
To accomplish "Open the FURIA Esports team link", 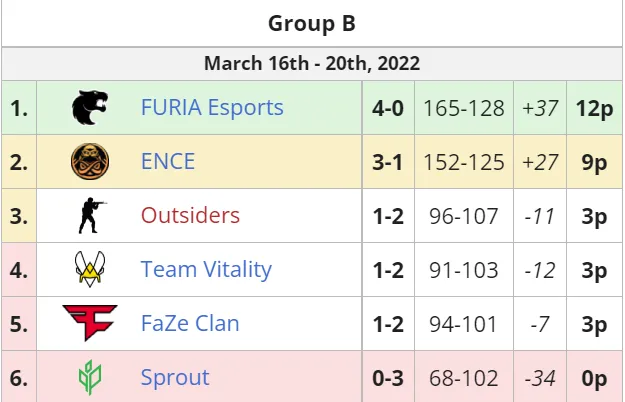I will tap(212, 108).
